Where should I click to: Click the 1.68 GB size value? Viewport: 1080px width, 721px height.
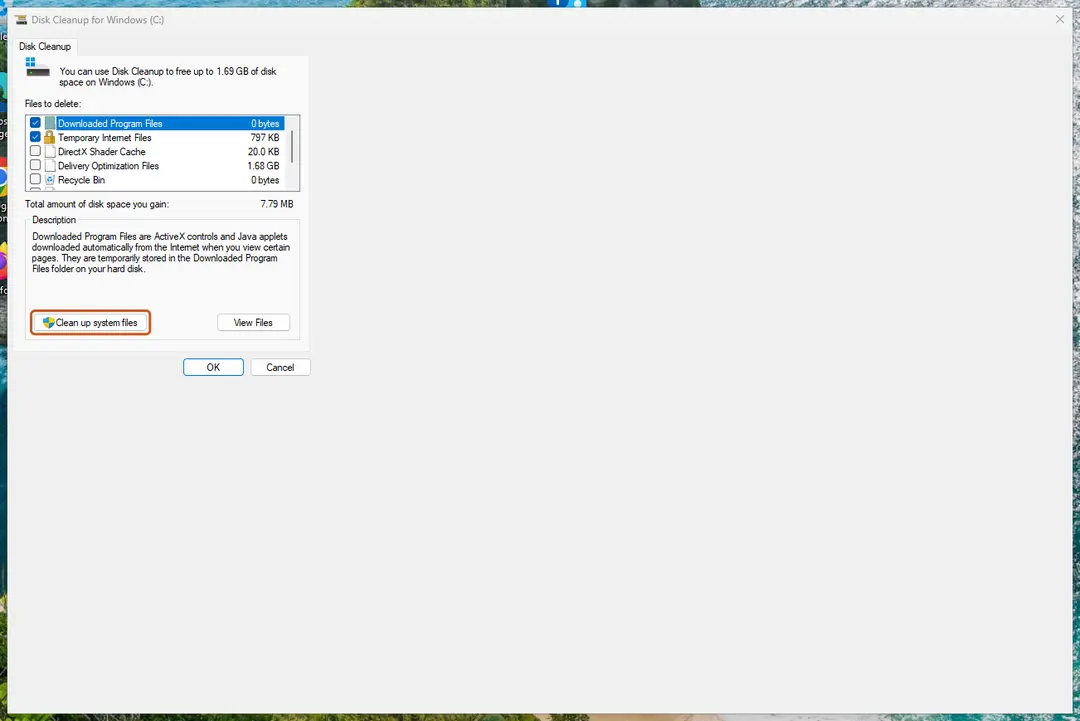(264, 165)
